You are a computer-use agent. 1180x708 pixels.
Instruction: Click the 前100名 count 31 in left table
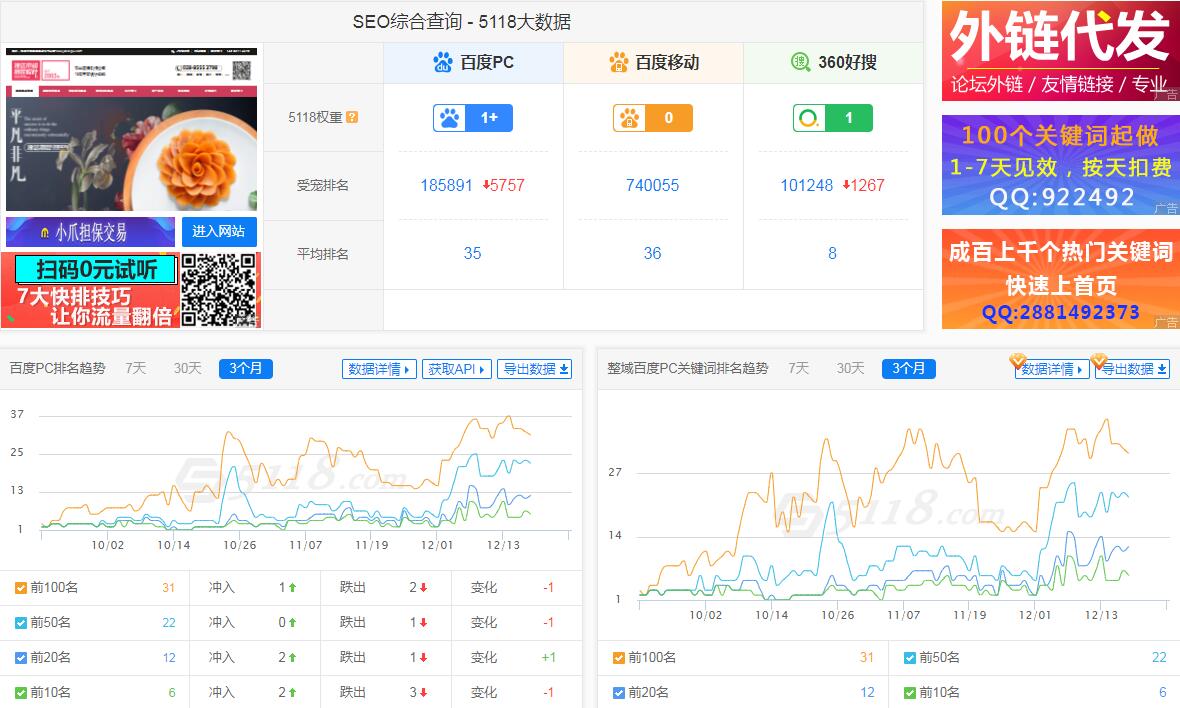(169, 588)
